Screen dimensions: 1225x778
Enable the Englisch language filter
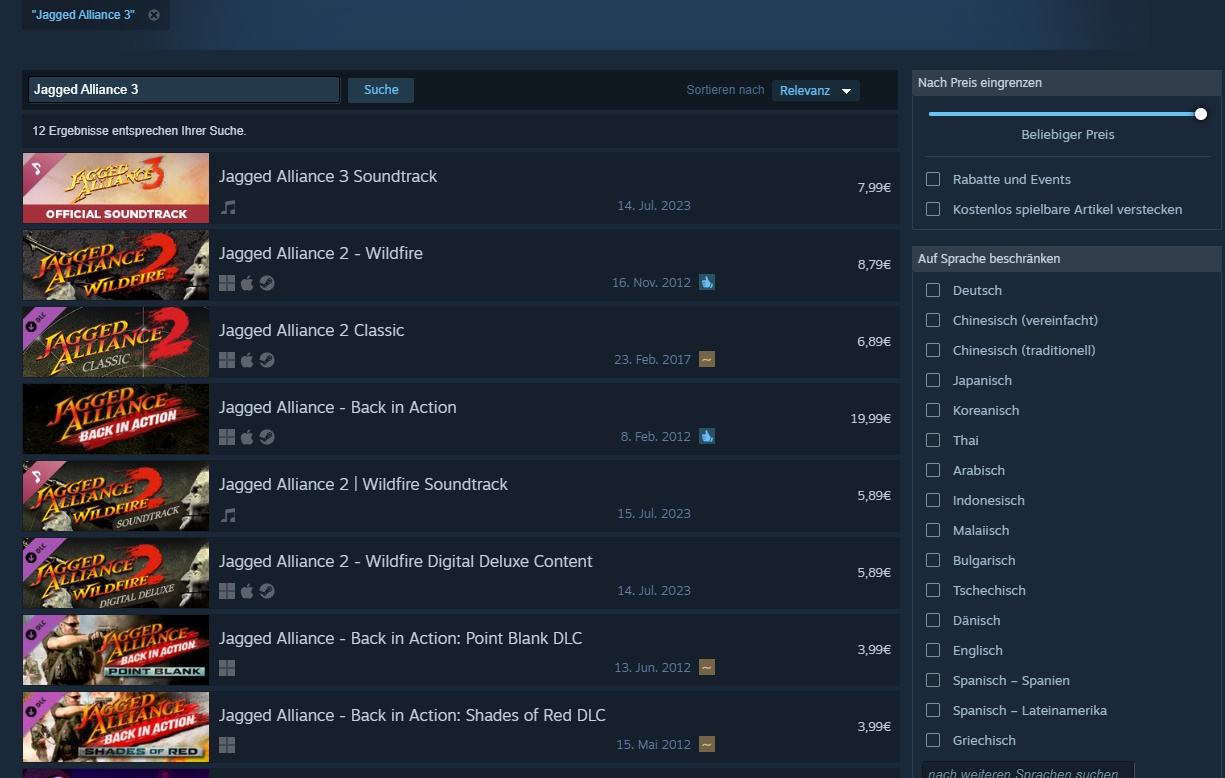coord(933,650)
